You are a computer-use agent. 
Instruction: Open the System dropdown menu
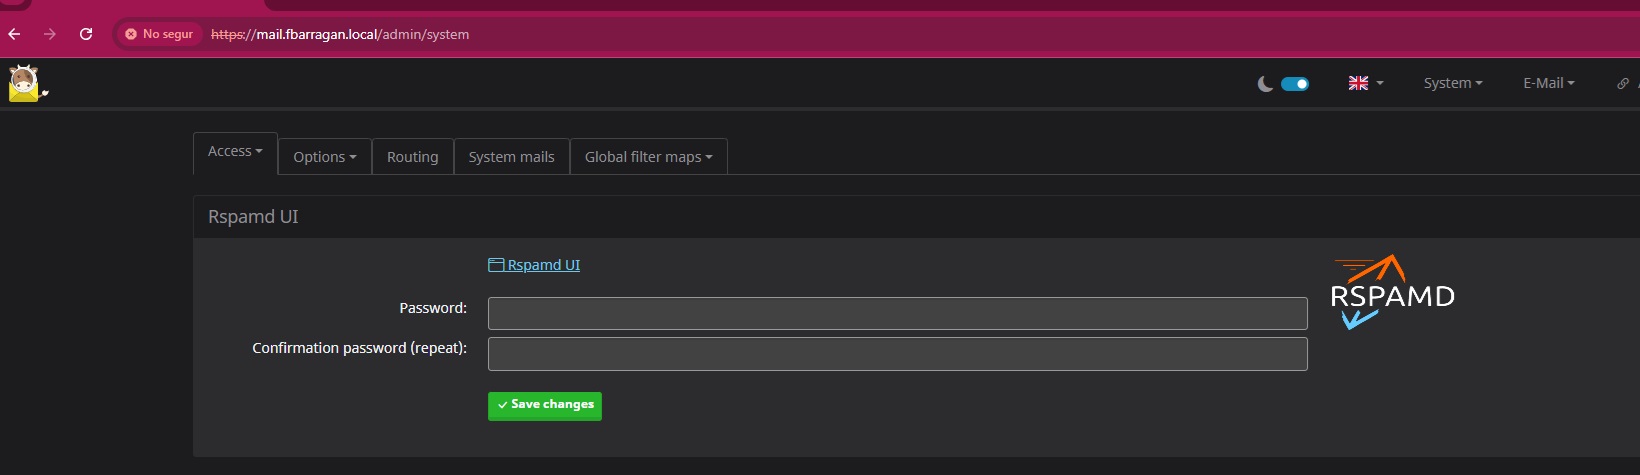1453,83
